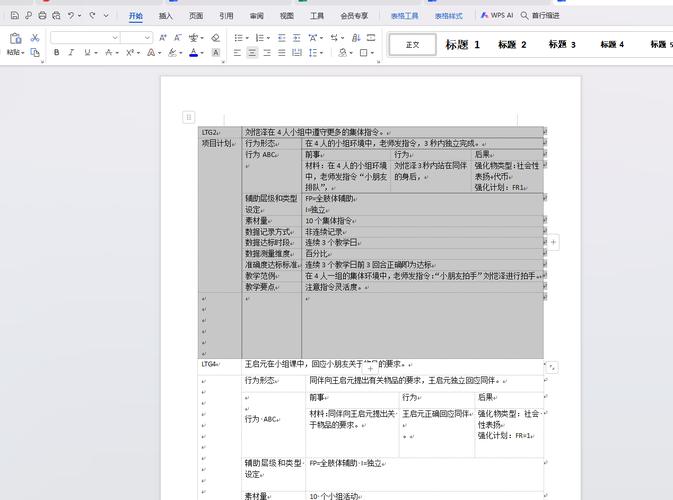Click the text direction swap icon
673x500 pixels.
(x=334, y=38)
